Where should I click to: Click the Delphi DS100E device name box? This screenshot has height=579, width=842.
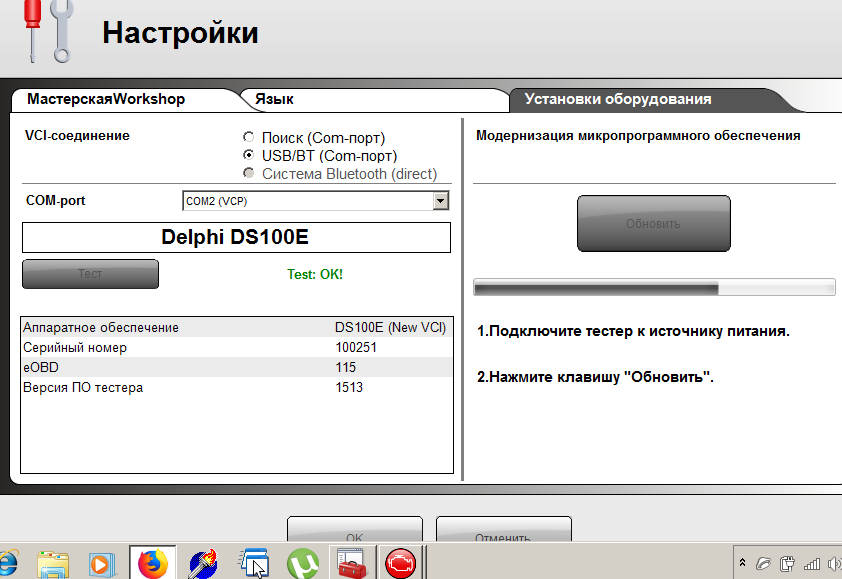236,237
